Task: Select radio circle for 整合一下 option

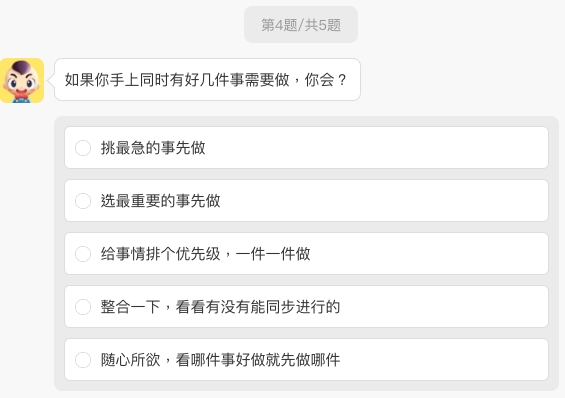Action: [x=83, y=307]
